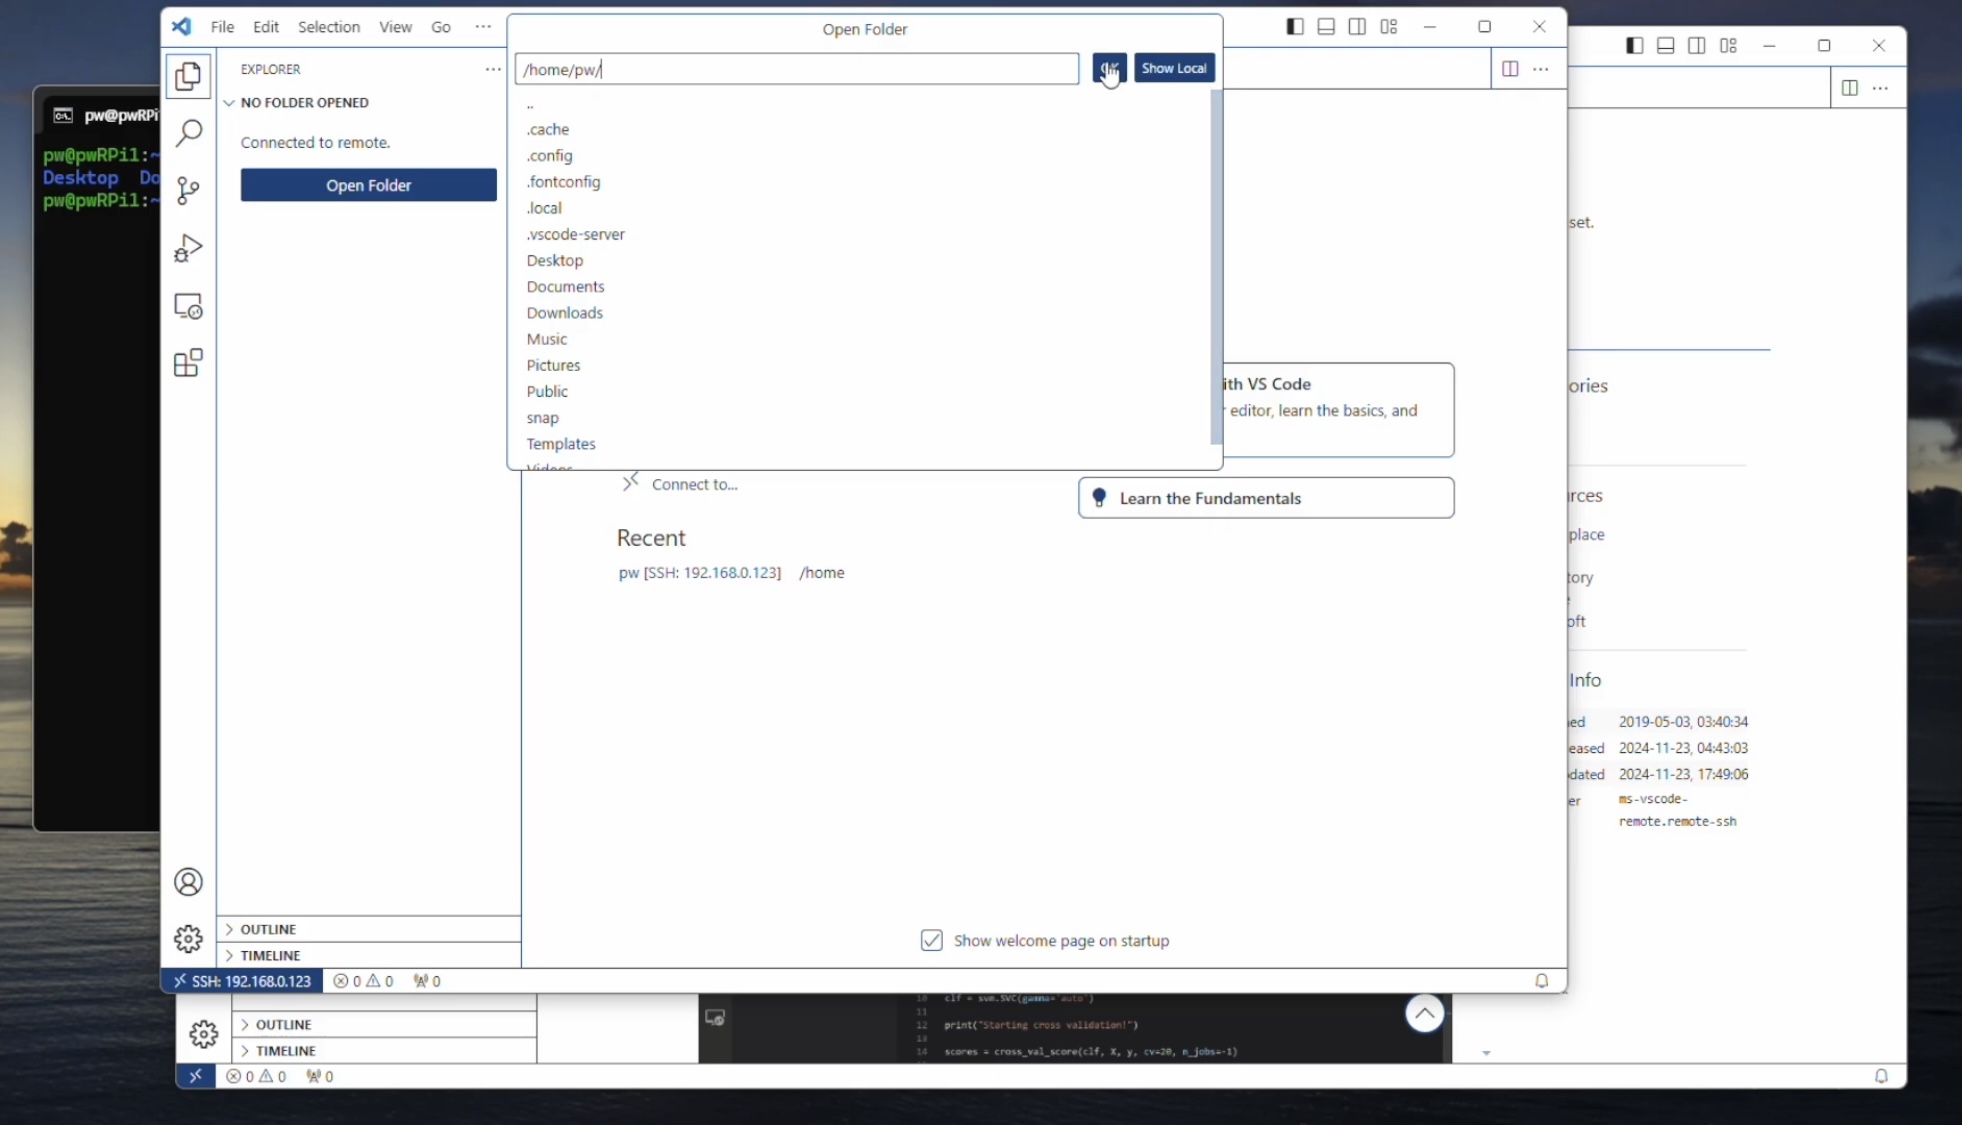The width and height of the screenshot is (1962, 1125).
Task: Expand the OUTLINE section
Action: (268, 929)
